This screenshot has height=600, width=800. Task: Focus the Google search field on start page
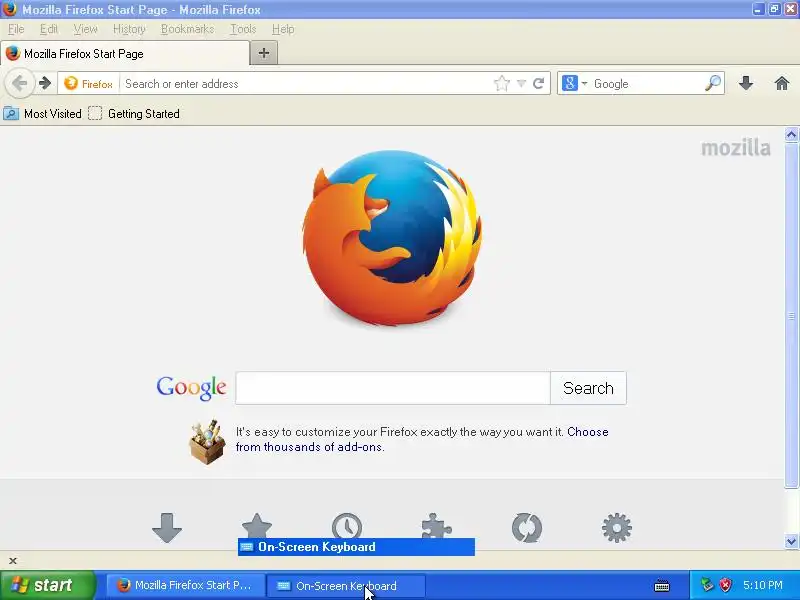pos(393,388)
